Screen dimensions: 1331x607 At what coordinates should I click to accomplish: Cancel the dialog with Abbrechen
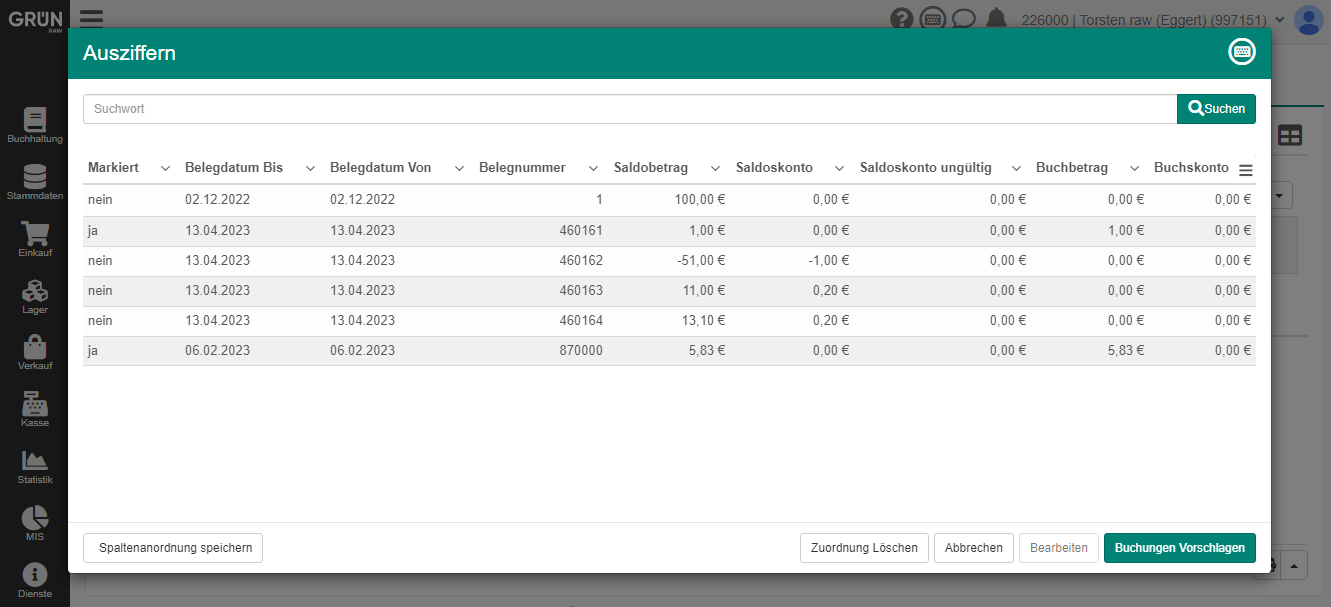coord(973,548)
